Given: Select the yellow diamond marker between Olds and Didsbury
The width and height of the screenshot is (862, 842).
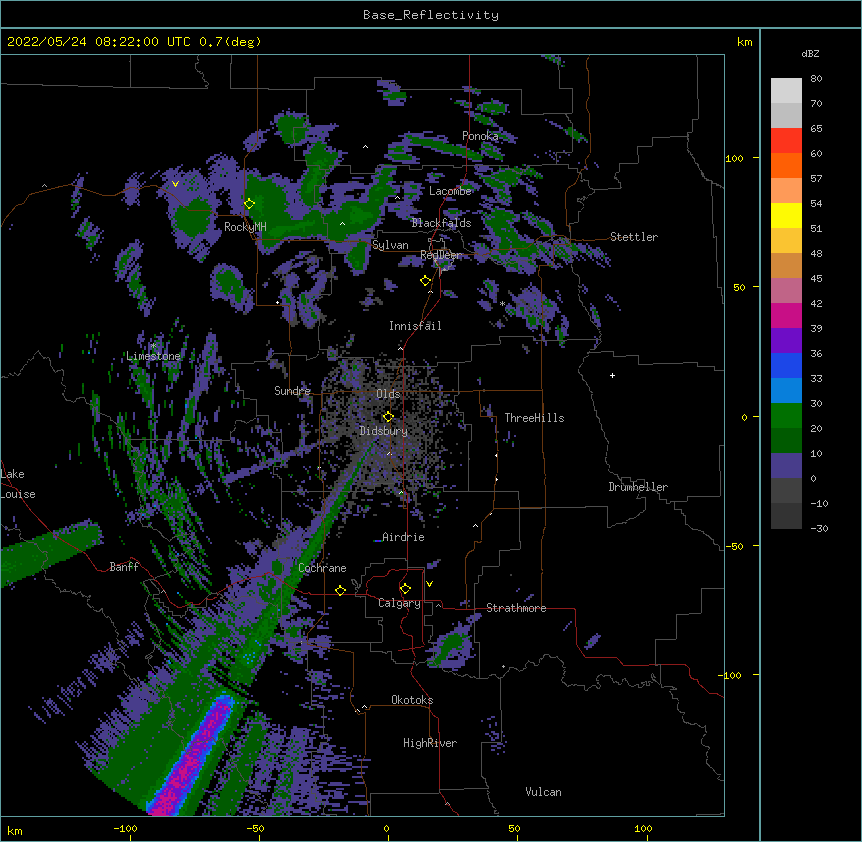Looking at the screenshot, I should tap(388, 417).
